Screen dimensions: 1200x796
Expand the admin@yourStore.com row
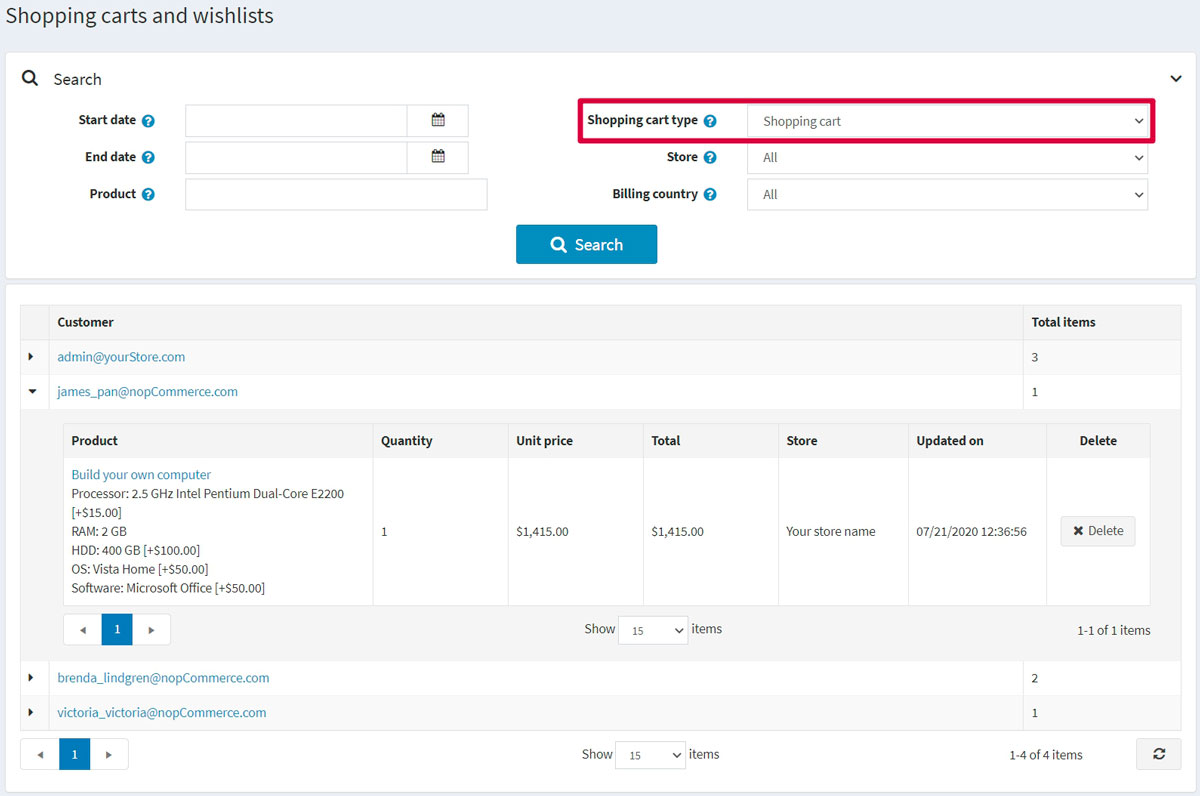31,357
